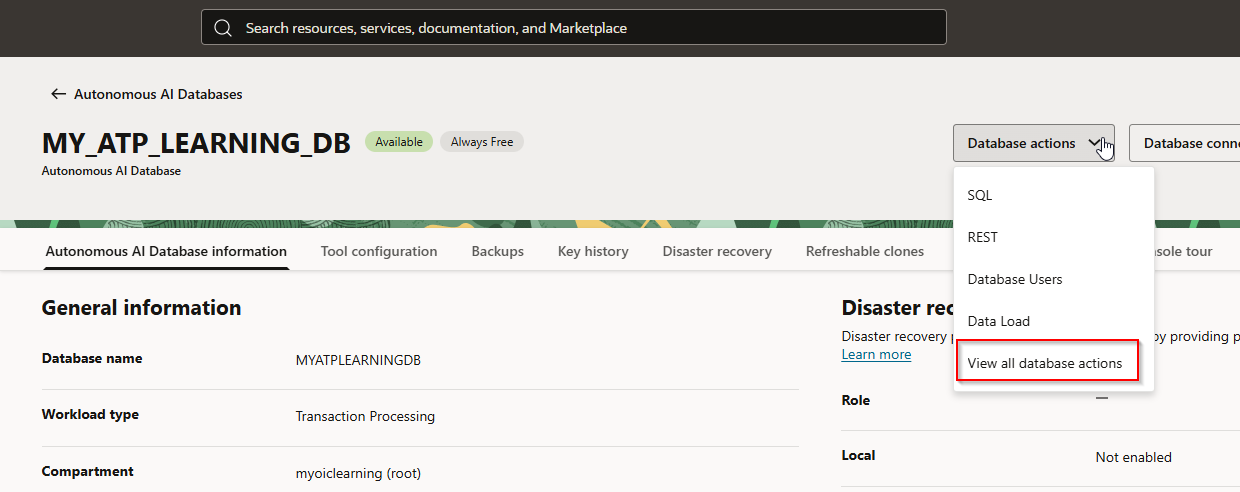Screen dimensions: 1240x492
Task: Go to the Key history tab
Action: click(593, 251)
